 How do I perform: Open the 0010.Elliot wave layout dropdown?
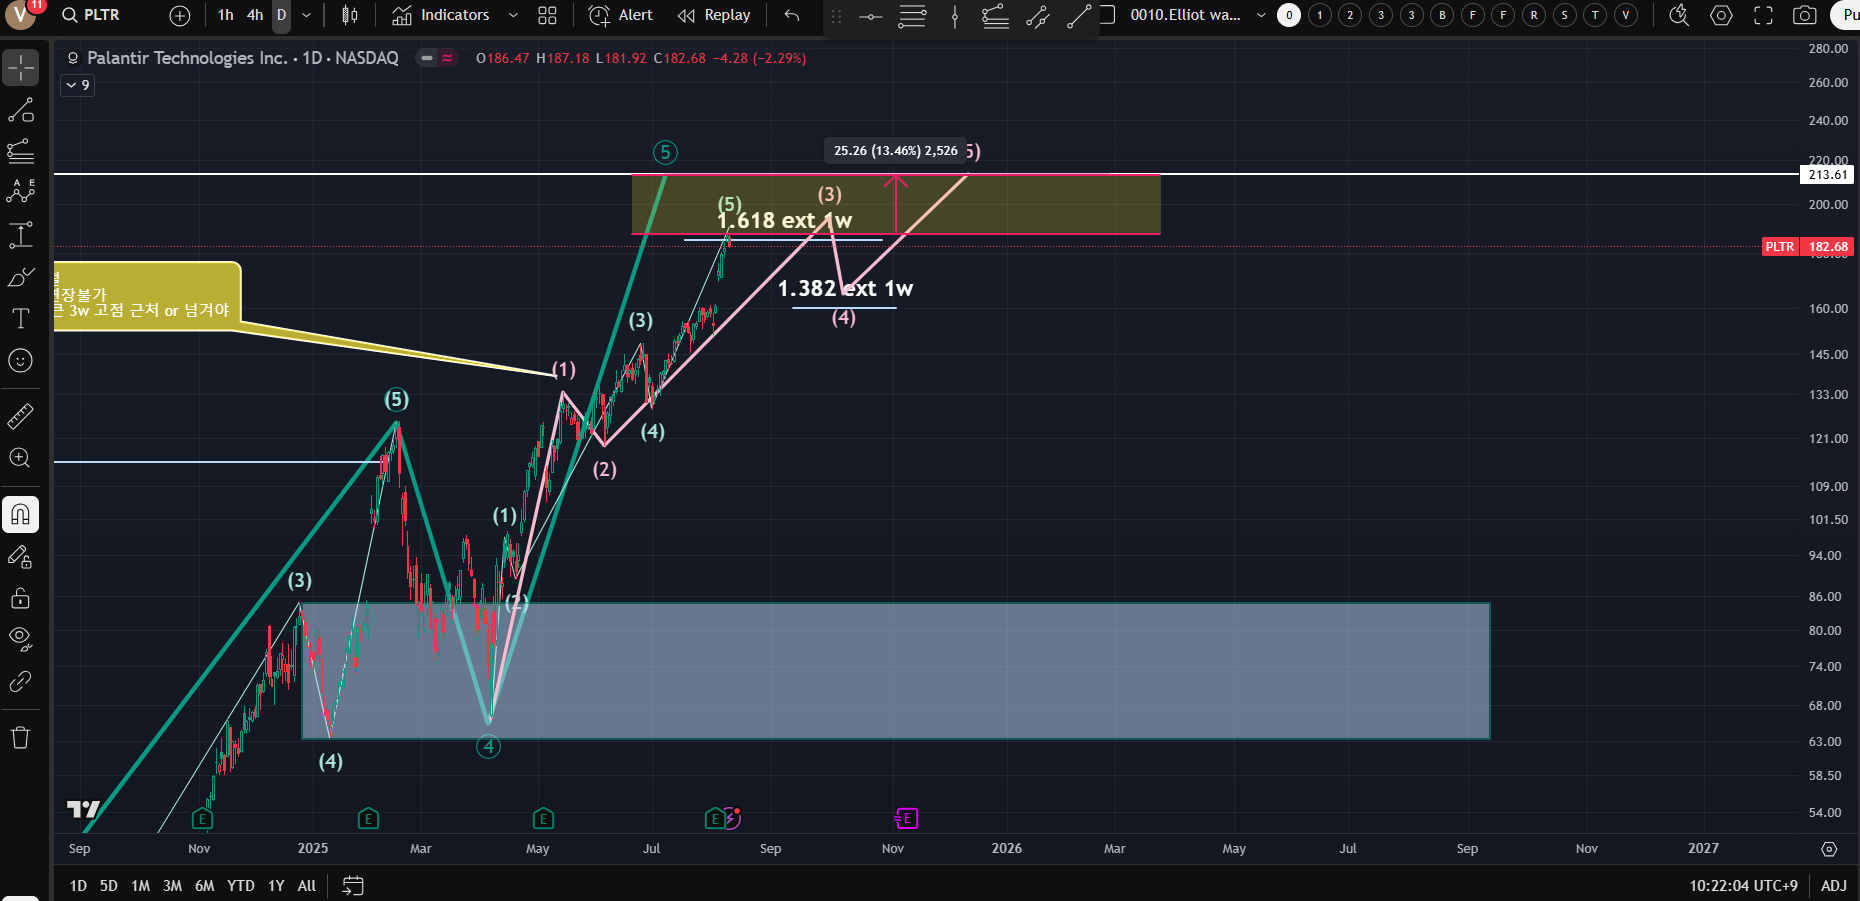click(x=1260, y=15)
